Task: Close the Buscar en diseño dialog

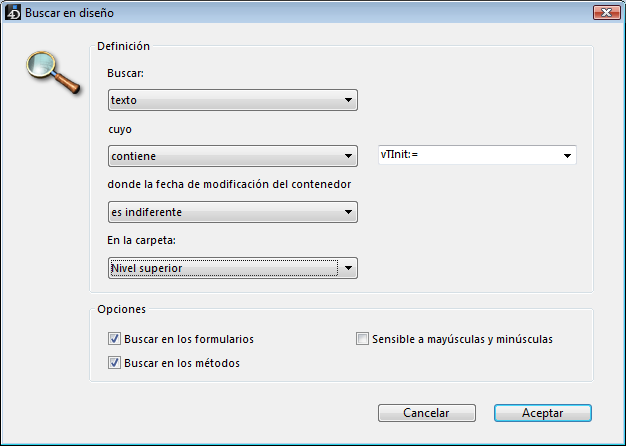Action: (x=603, y=14)
